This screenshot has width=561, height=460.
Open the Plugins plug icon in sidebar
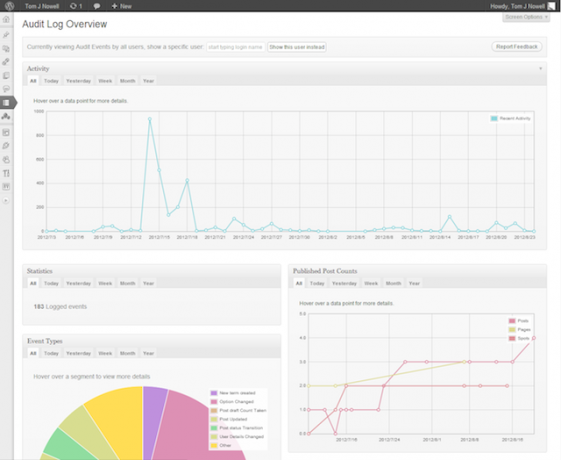point(6,146)
